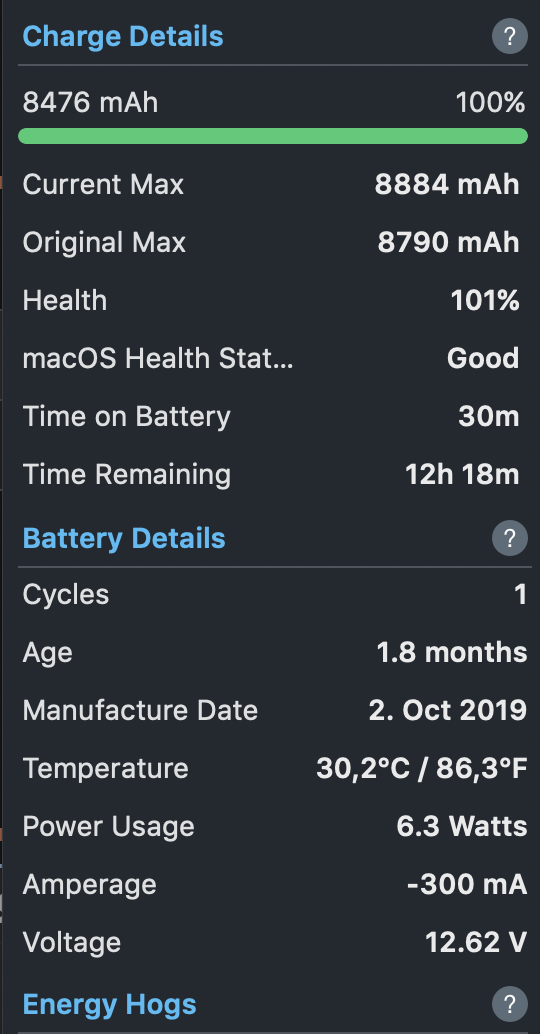Click the Power Usage 6.3 Watts value
The image size is (540, 1034).
[462, 827]
